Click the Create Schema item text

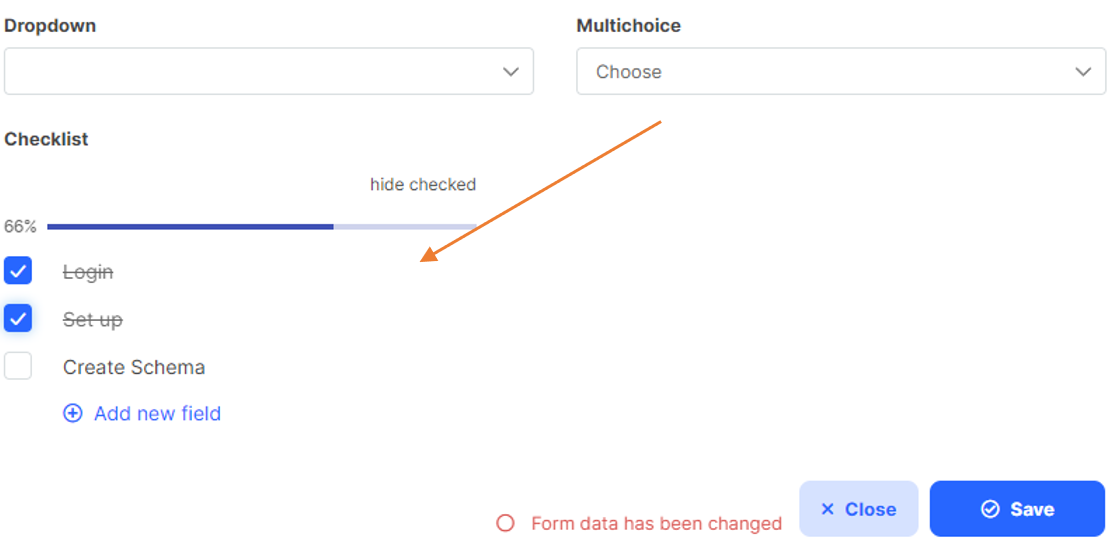(134, 367)
